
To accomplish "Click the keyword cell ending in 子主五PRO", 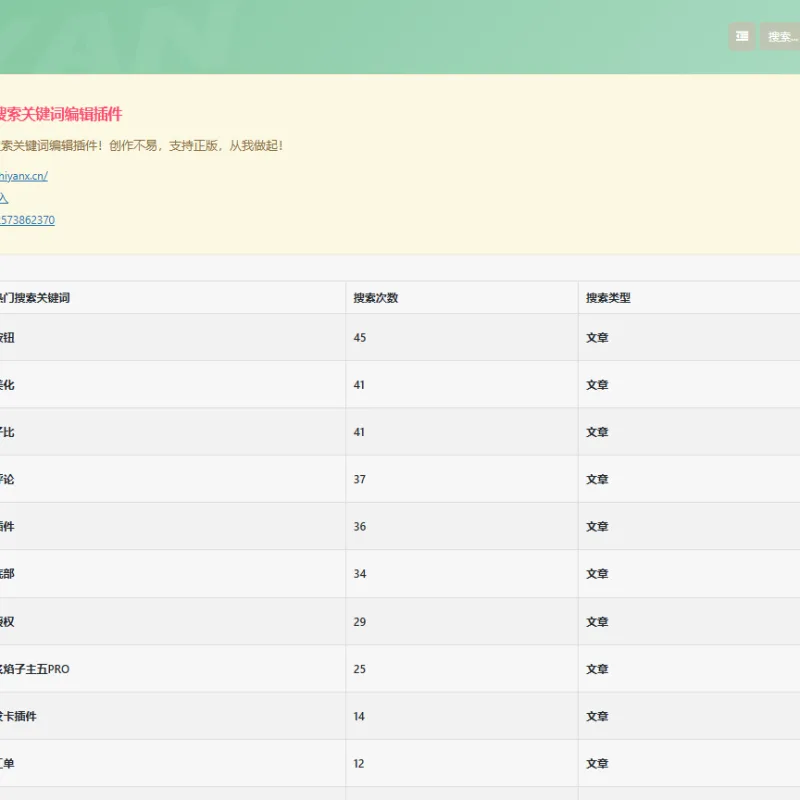I will click(172, 668).
